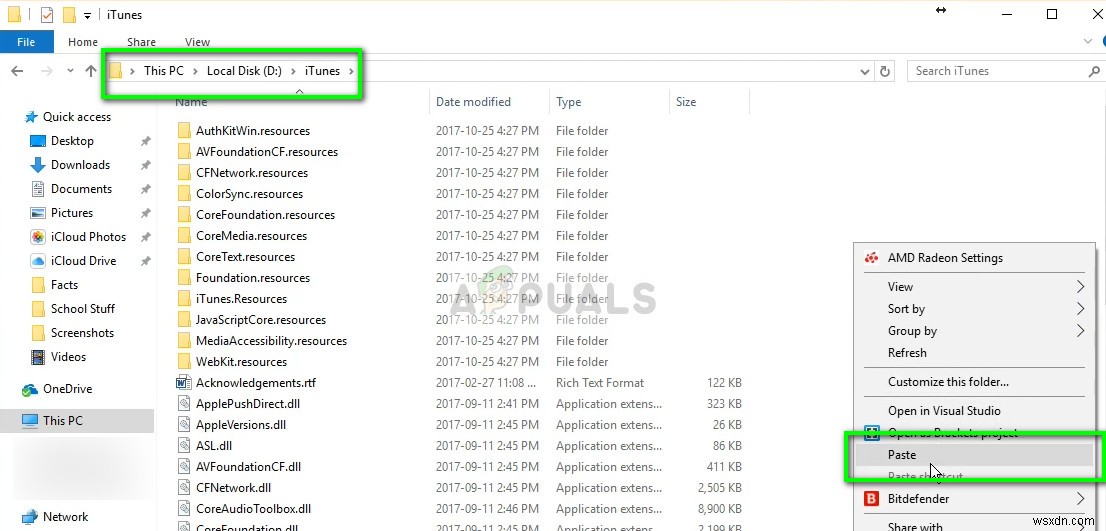Image resolution: width=1106 pixels, height=531 pixels.
Task: Click the search magnifier icon
Action: coord(1094,71)
